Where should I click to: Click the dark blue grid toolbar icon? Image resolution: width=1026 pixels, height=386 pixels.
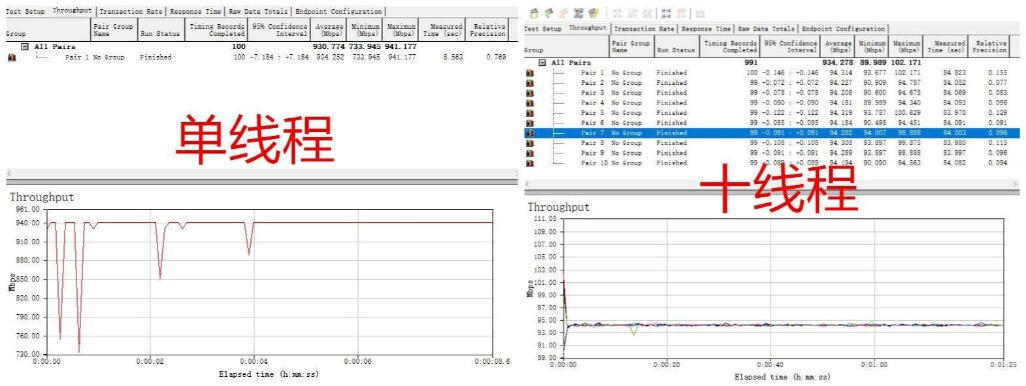pyautogui.click(x=578, y=12)
